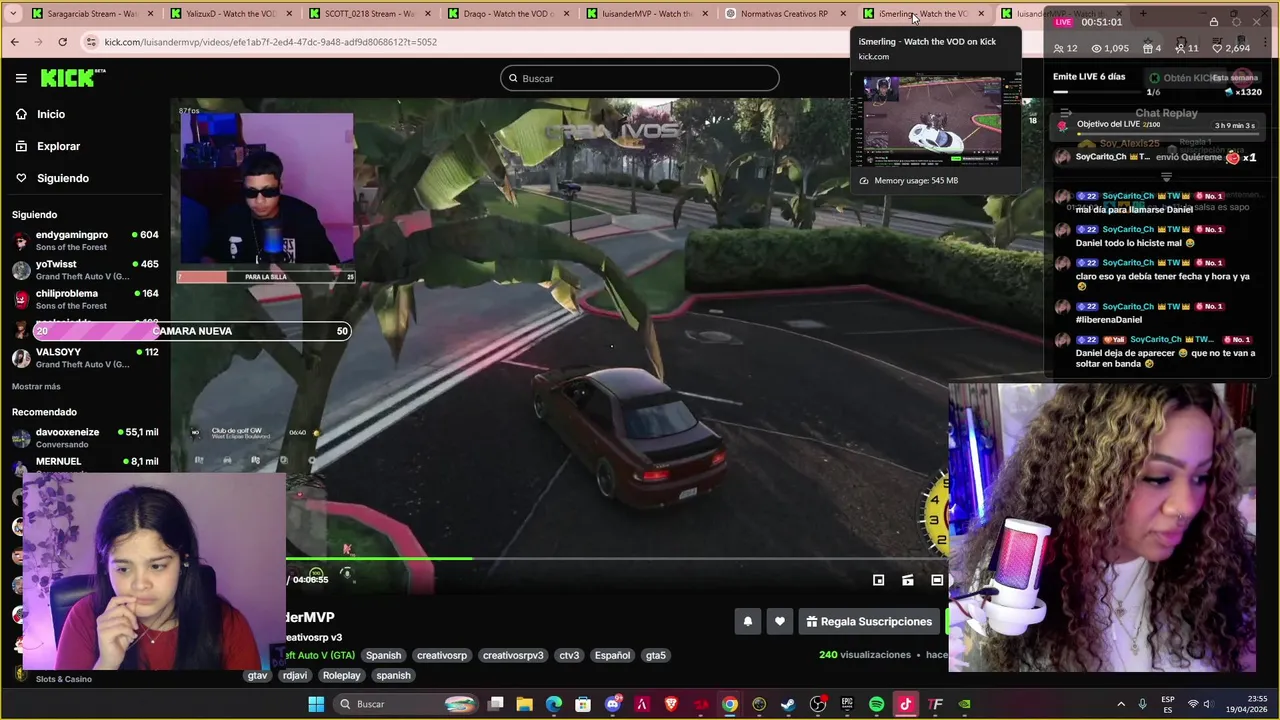Open Discord from the taskbar
Image resolution: width=1280 pixels, height=720 pixels.
coord(613,704)
